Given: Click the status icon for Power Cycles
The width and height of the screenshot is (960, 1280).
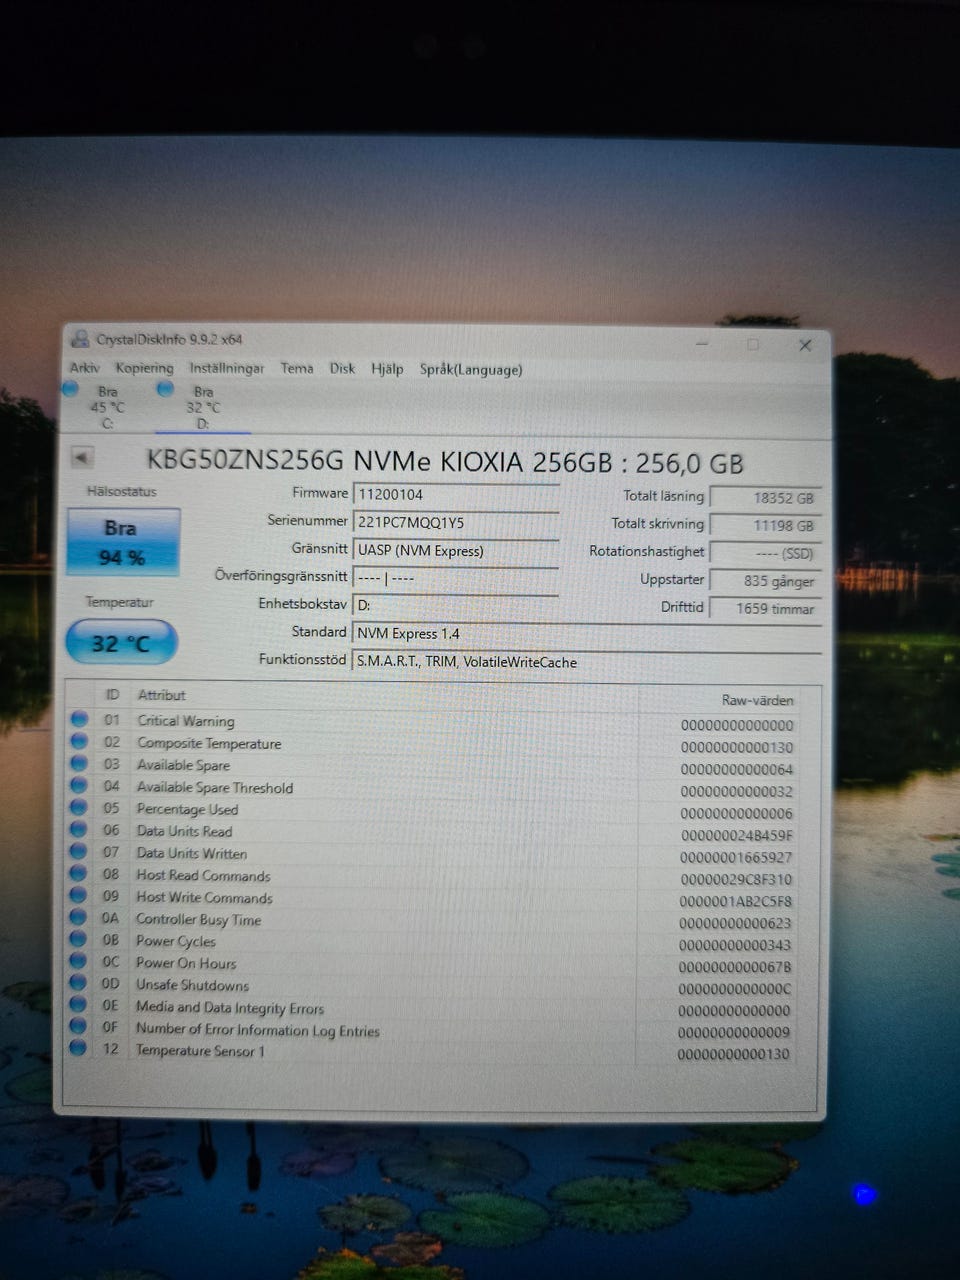Looking at the screenshot, I should [x=78, y=939].
